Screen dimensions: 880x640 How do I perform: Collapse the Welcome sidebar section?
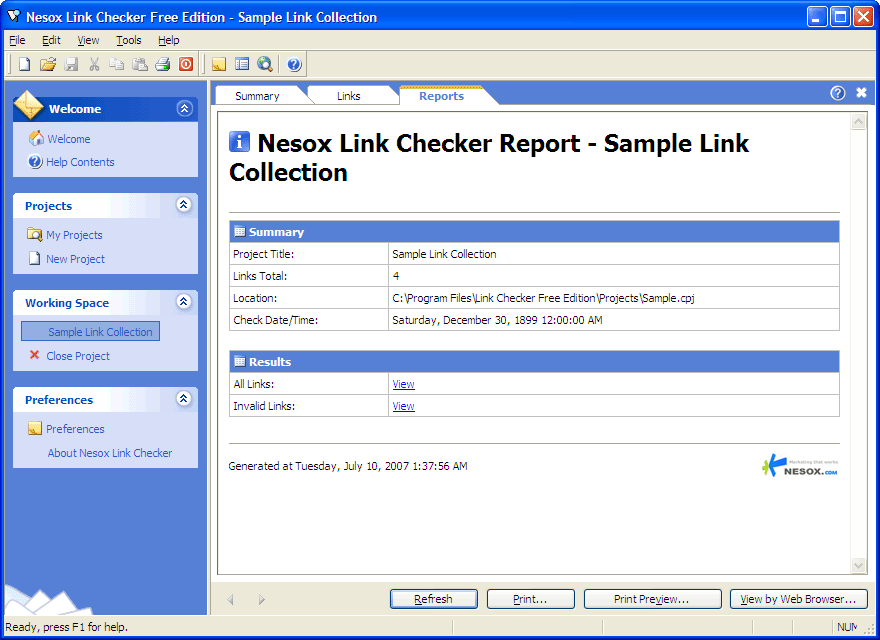[x=183, y=109]
